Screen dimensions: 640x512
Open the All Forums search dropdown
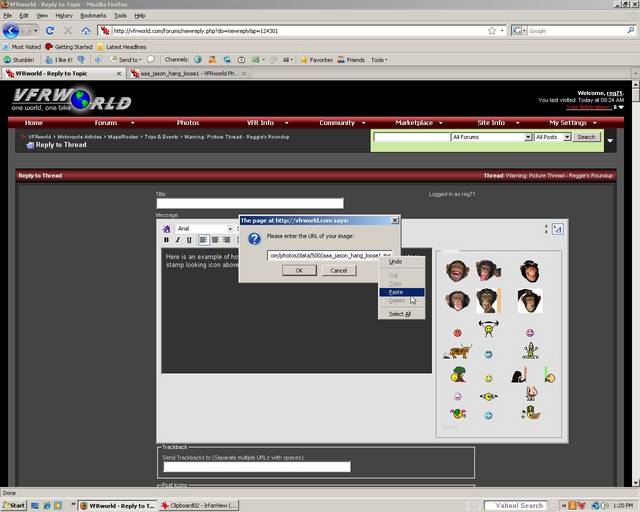(x=489, y=137)
